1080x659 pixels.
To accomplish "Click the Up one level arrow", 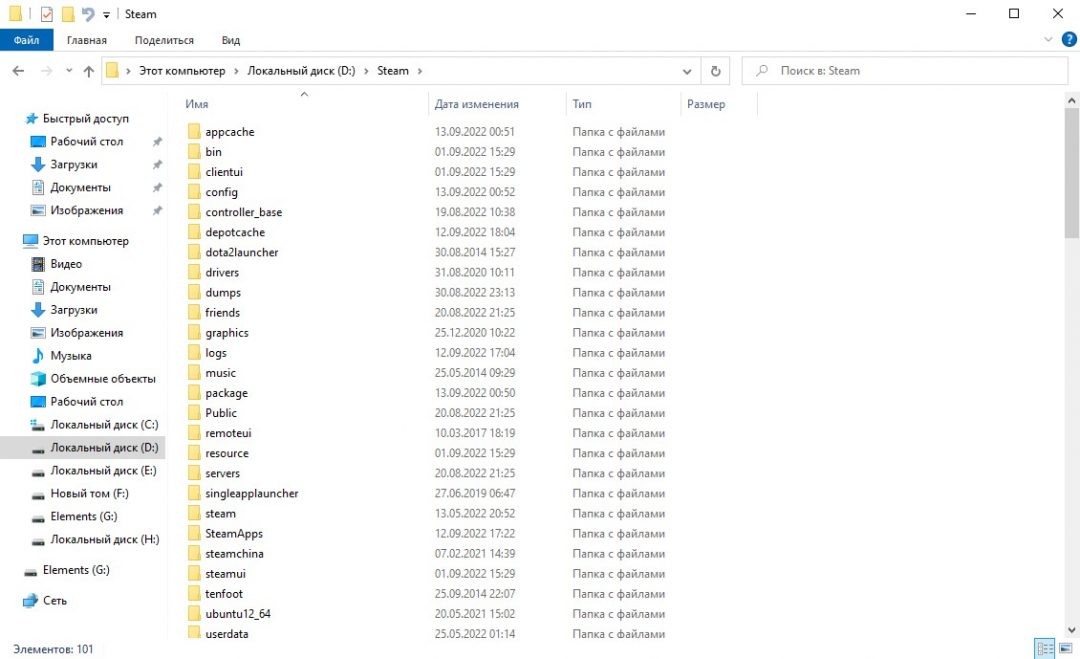I will tap(89, 71).
